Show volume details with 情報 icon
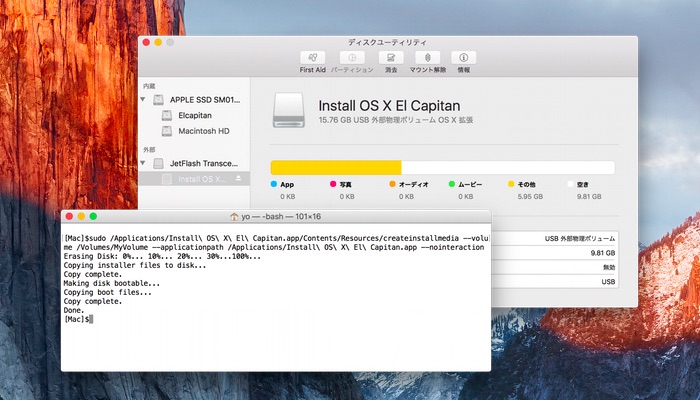 (463, 58)
